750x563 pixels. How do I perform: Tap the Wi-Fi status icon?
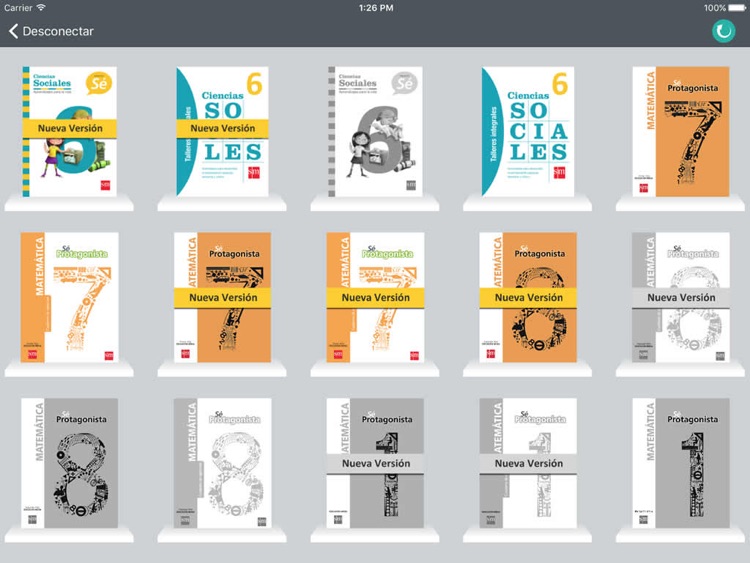click(x=41, y=7)
